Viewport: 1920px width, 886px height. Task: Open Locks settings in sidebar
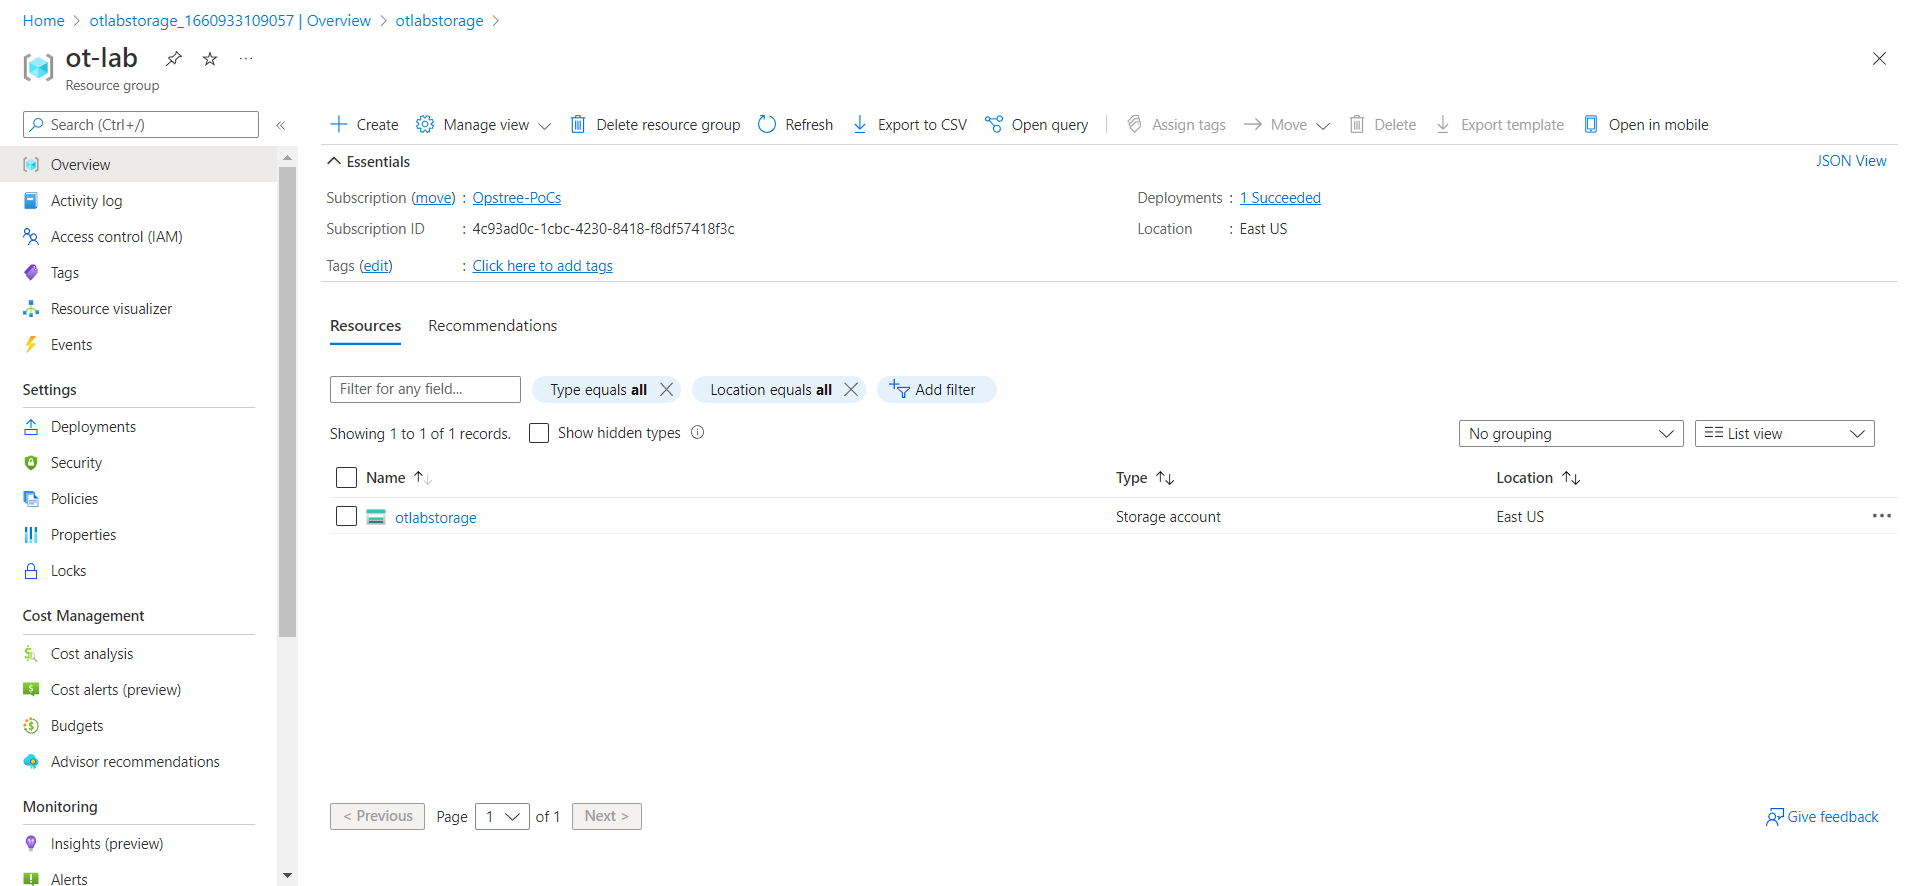(69, 571)
